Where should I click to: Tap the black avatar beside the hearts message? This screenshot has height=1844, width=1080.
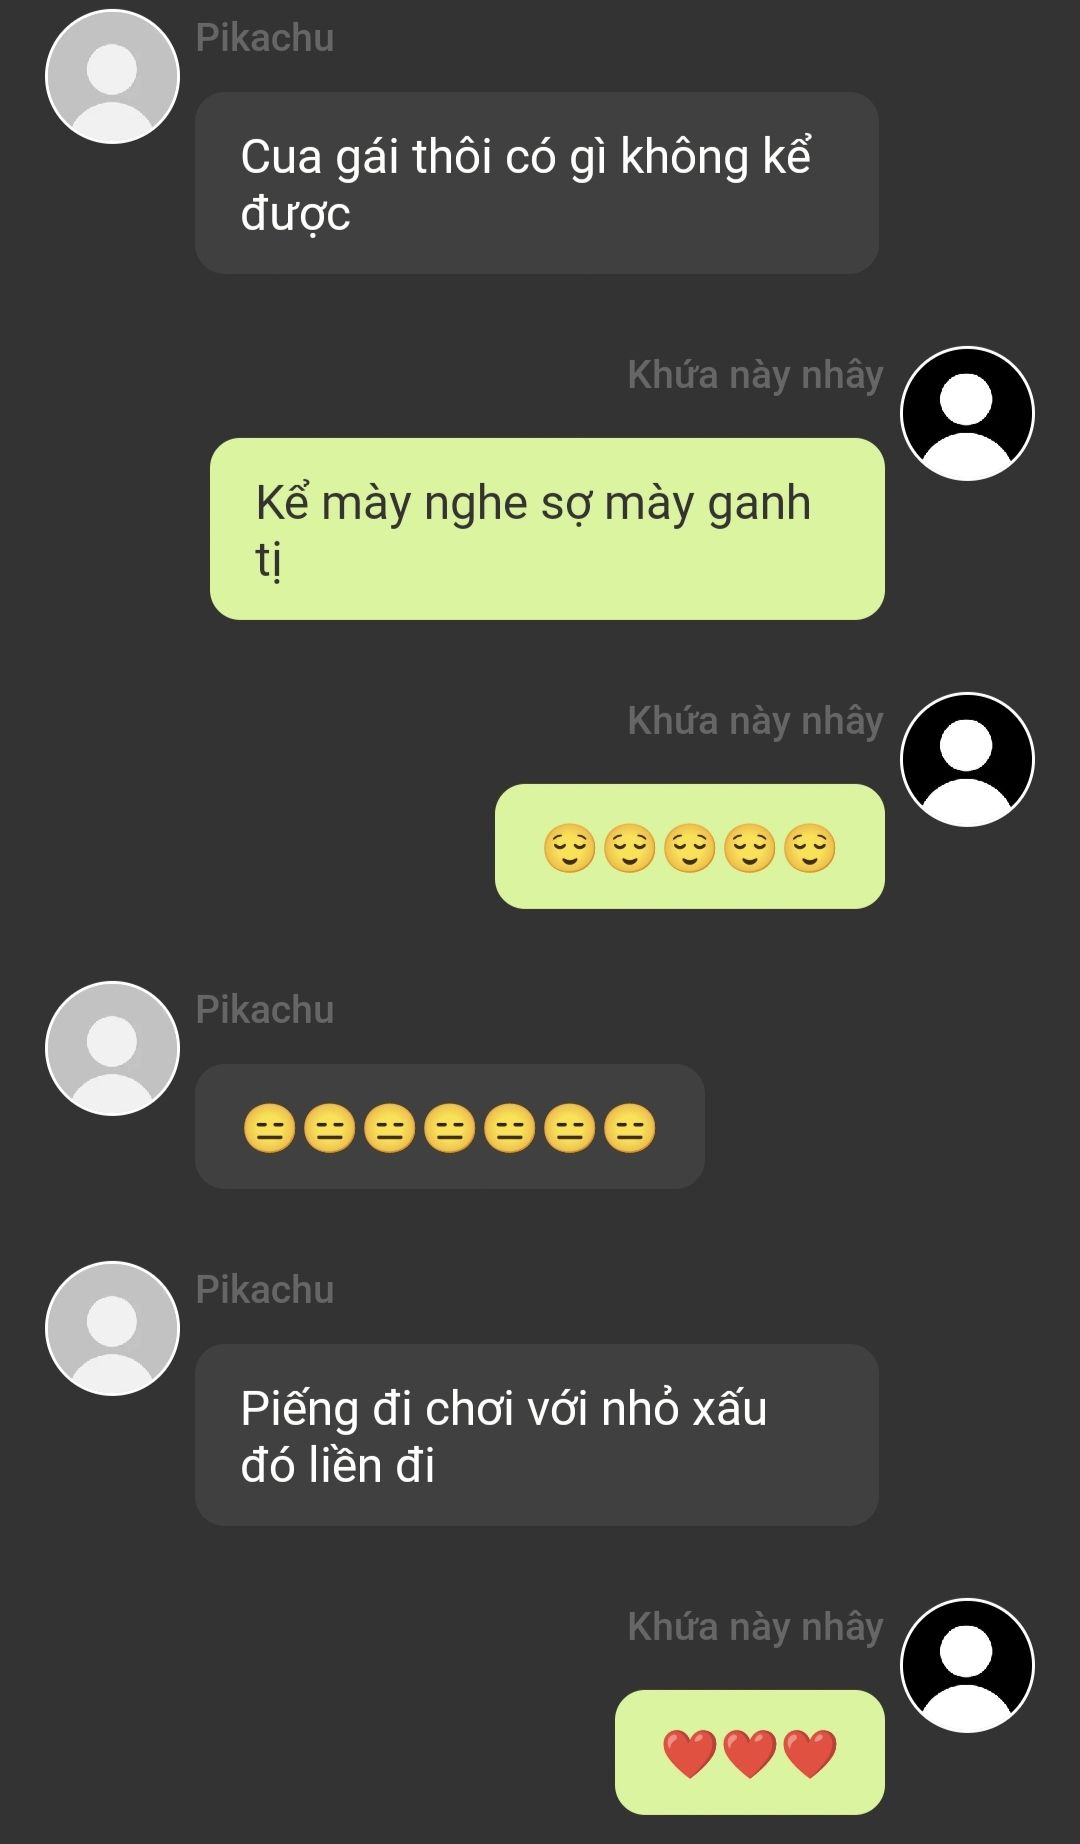click(967, 1665)
